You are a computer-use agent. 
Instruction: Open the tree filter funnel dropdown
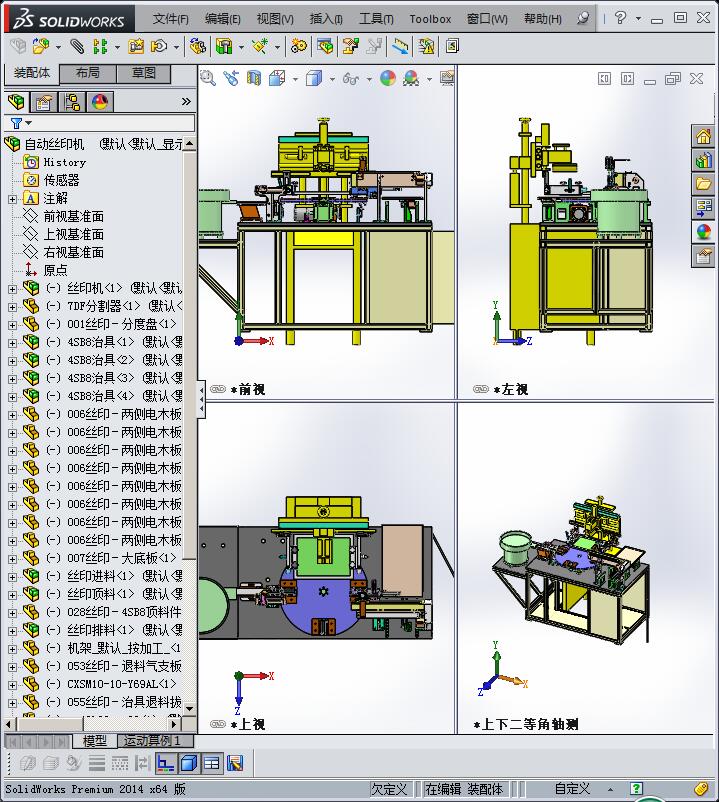coord(20,123)
